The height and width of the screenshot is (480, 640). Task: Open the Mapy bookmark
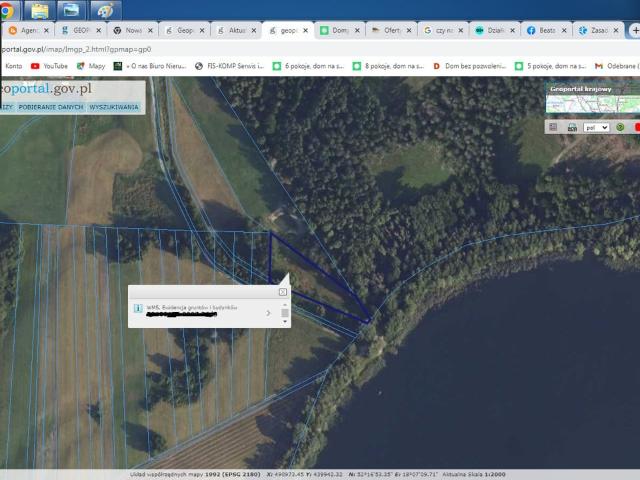click(90, 66)
